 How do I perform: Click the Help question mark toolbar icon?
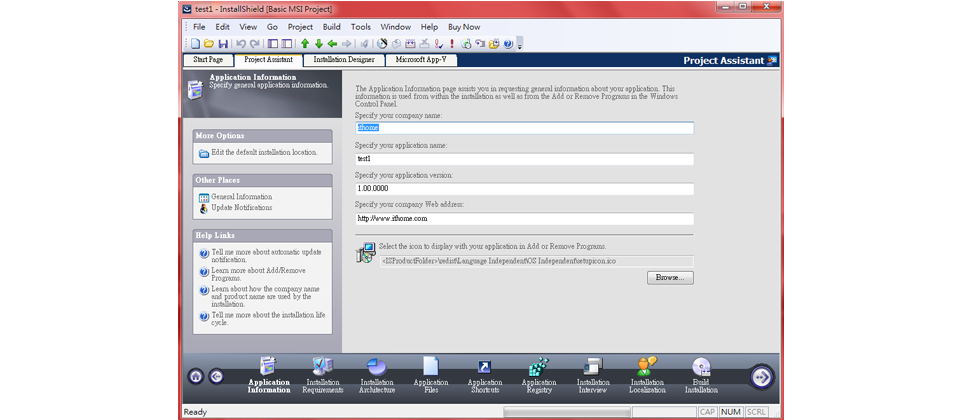tap(508, 44)
